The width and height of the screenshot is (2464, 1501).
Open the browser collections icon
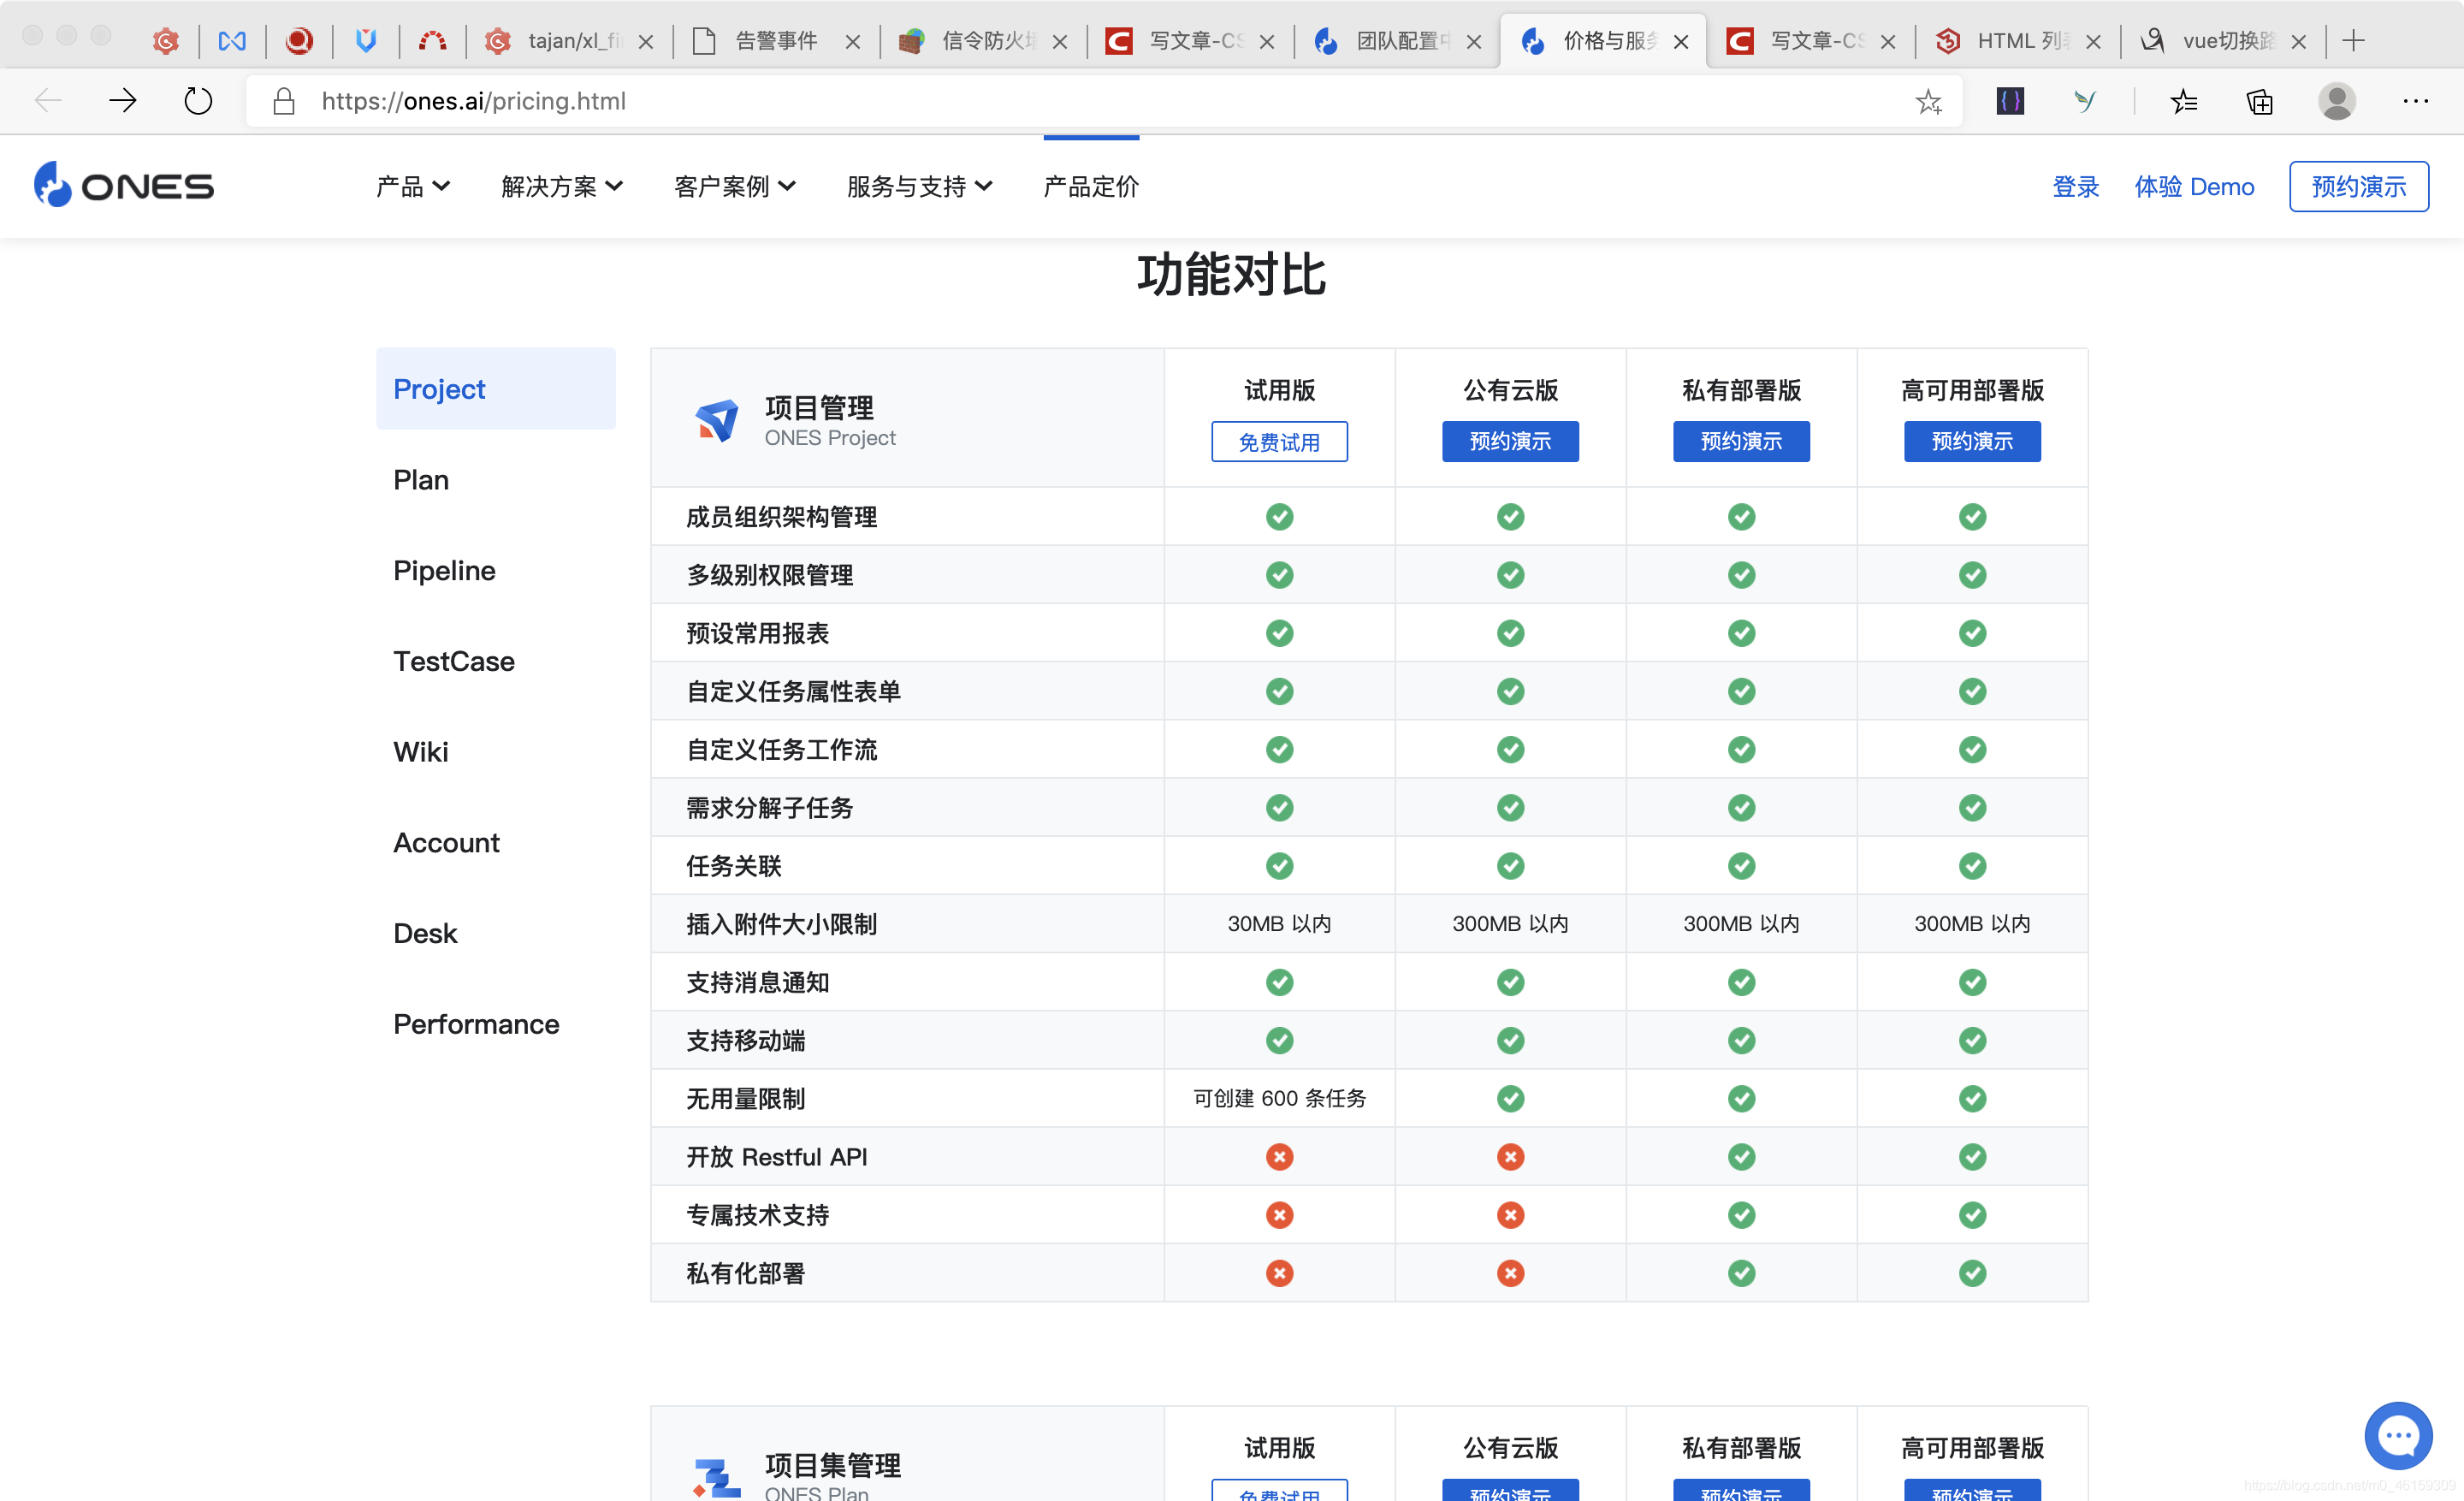coord(2259,101)
